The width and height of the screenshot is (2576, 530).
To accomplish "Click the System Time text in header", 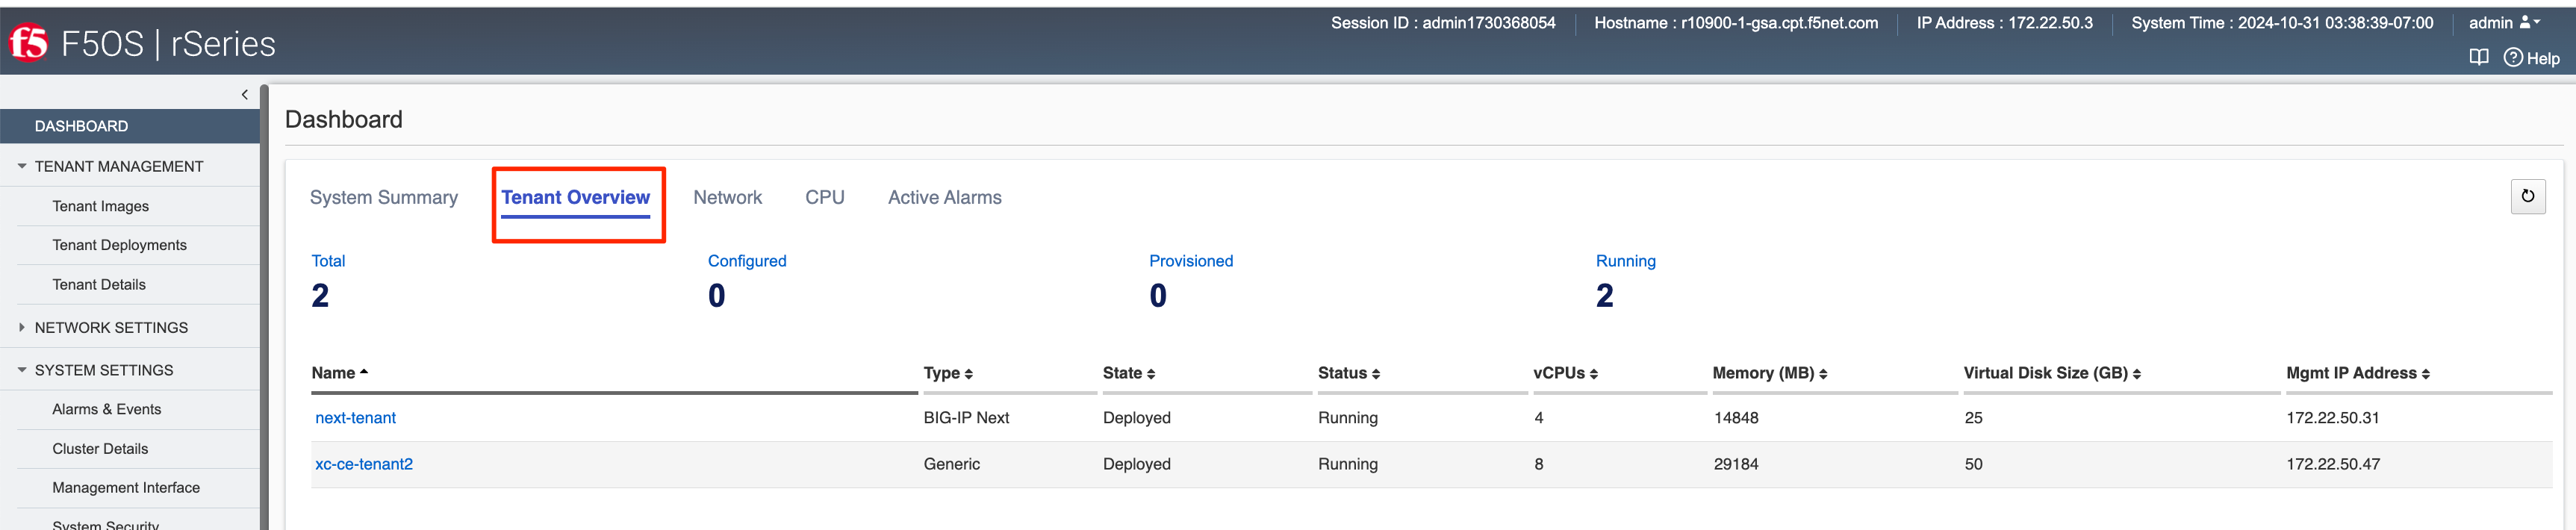I will coord(2282,23).
